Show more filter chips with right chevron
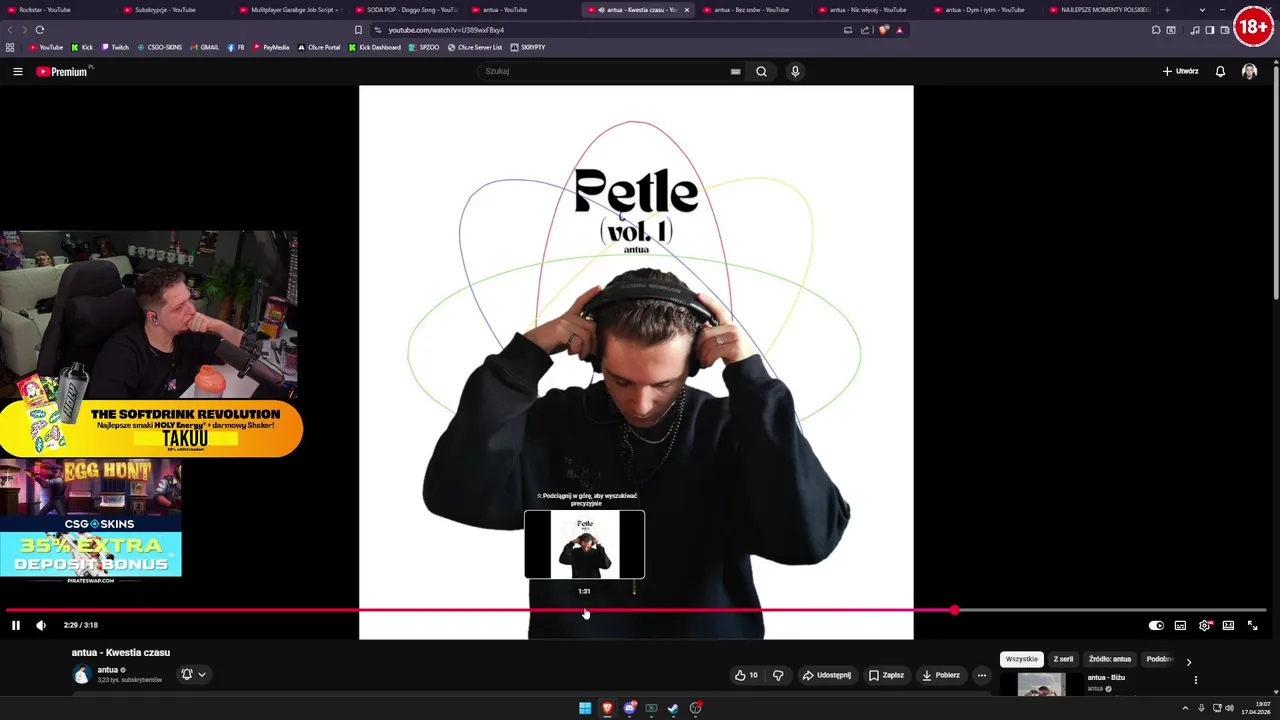This screenshot has width=1280, height=720. pyautogui.click(x=1188, y=661)
